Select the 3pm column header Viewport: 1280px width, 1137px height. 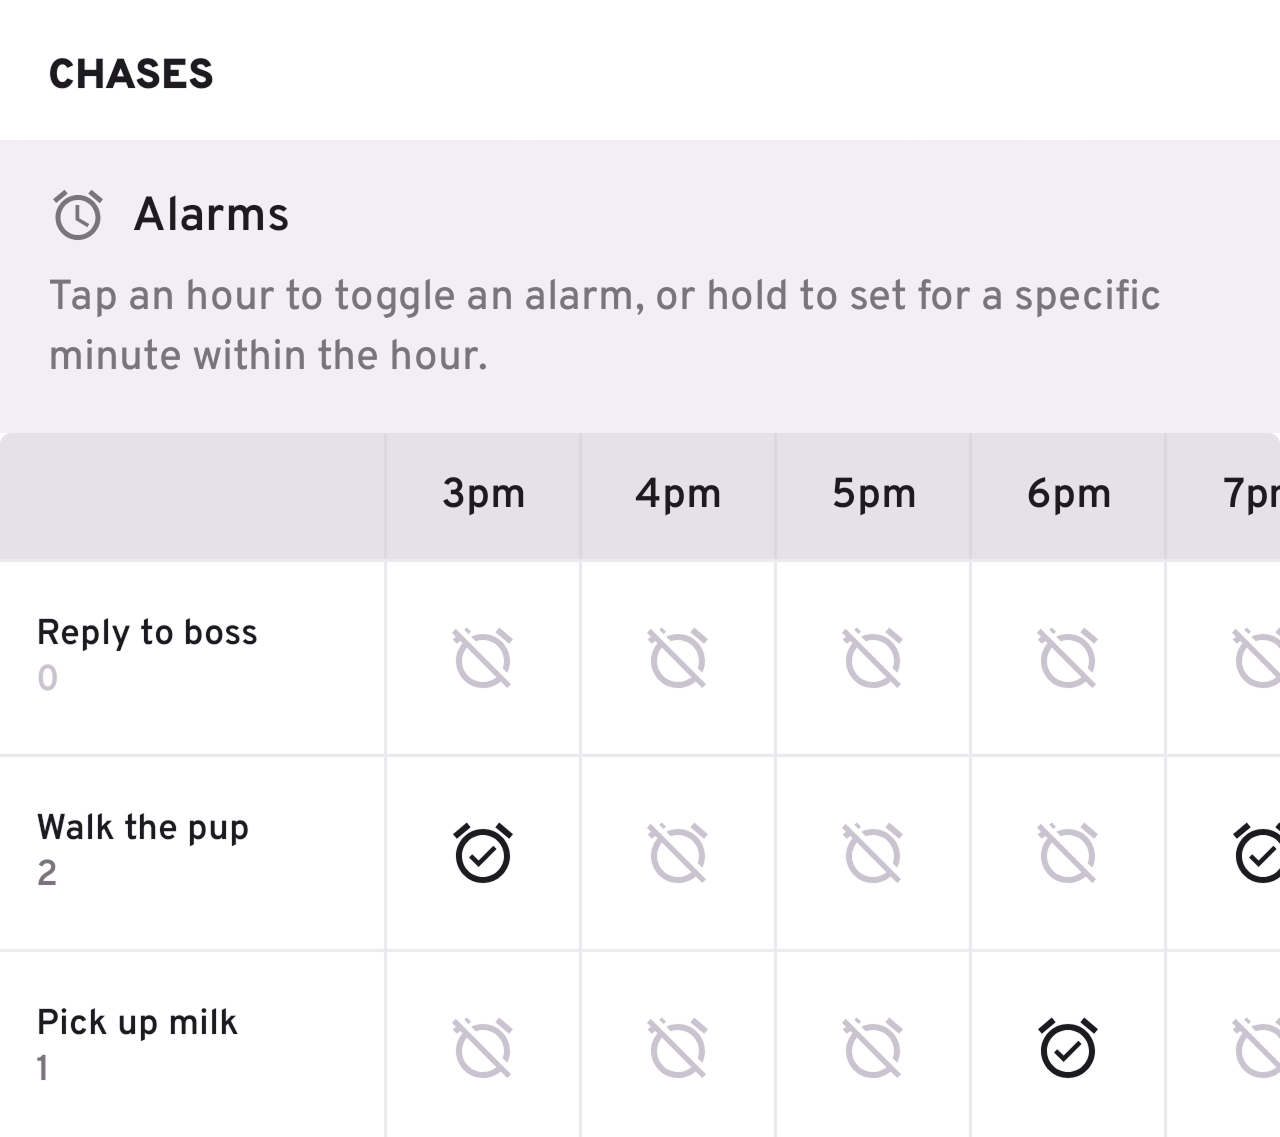click(x=483, y=494)
